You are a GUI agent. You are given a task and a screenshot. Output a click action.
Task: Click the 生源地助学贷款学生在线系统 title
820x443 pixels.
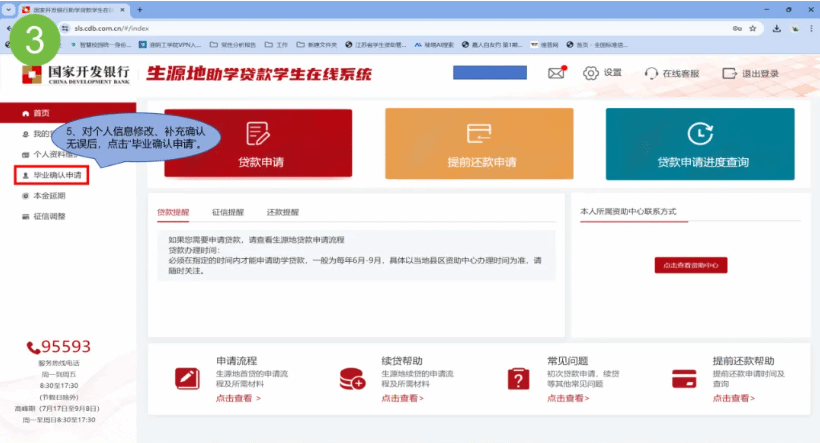tap(259, 74)
